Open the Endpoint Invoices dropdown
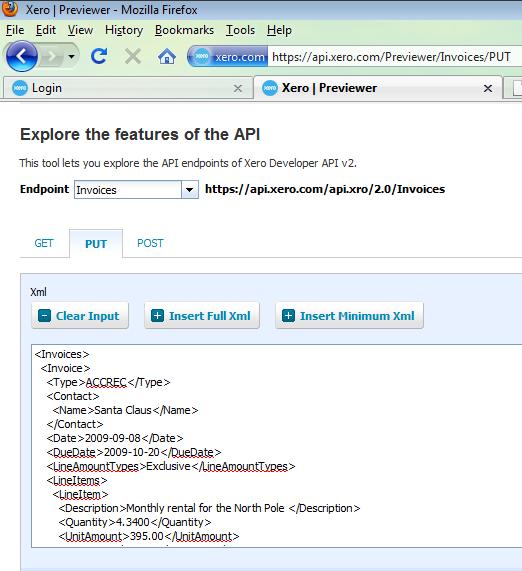 (136, 189)
